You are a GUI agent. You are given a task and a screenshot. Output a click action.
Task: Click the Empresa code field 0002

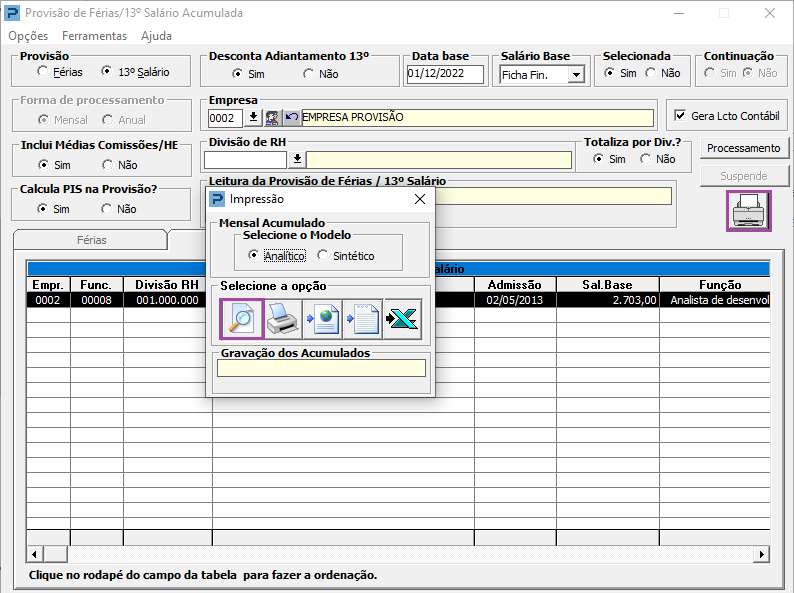click(225, 118)
